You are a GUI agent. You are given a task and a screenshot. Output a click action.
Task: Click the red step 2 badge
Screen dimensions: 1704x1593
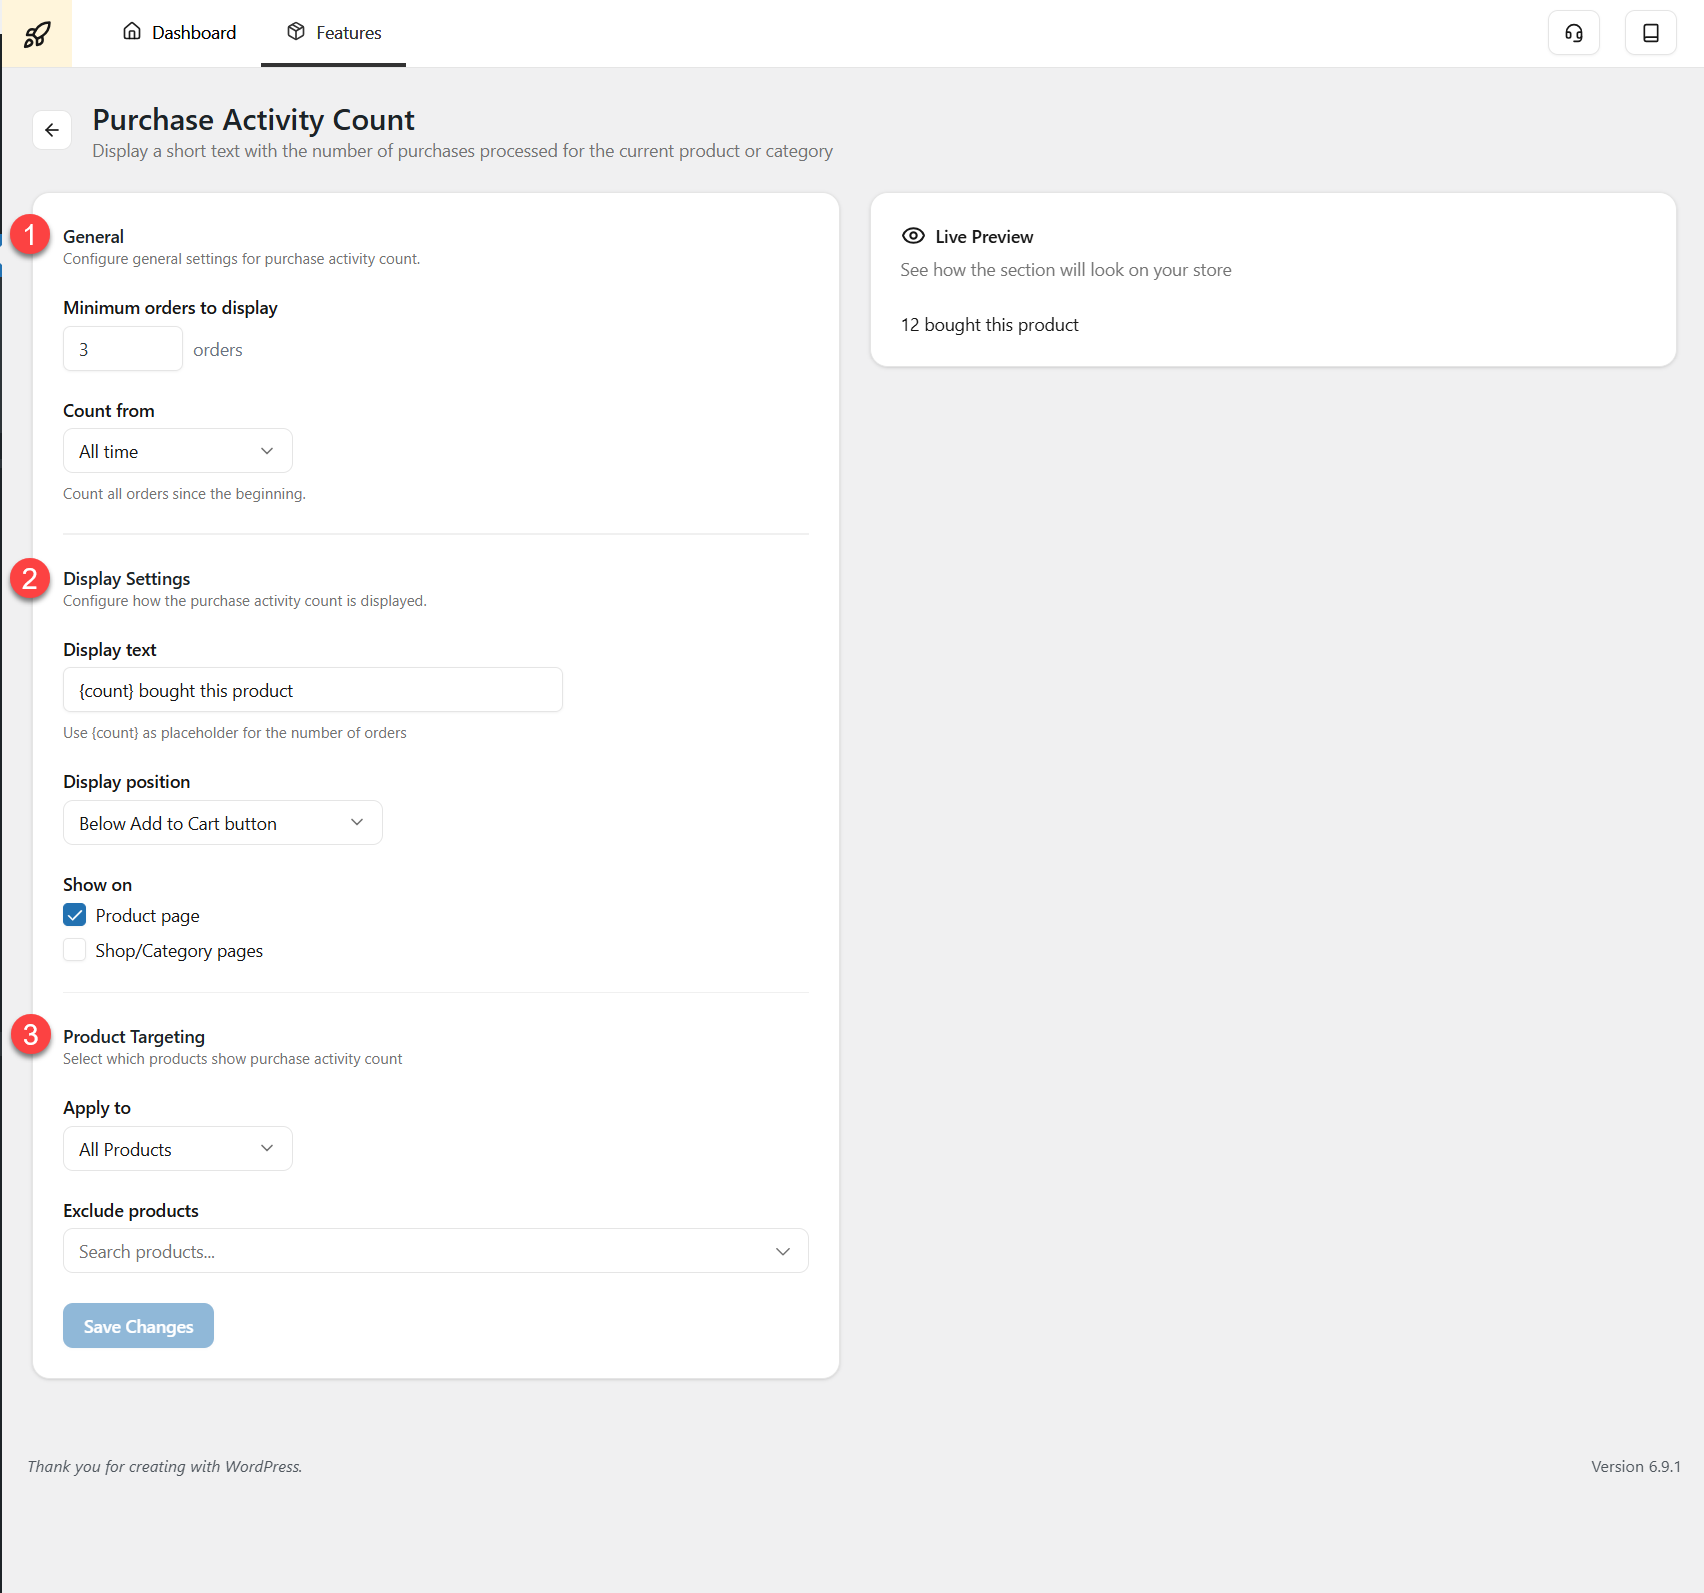[30, 578]
